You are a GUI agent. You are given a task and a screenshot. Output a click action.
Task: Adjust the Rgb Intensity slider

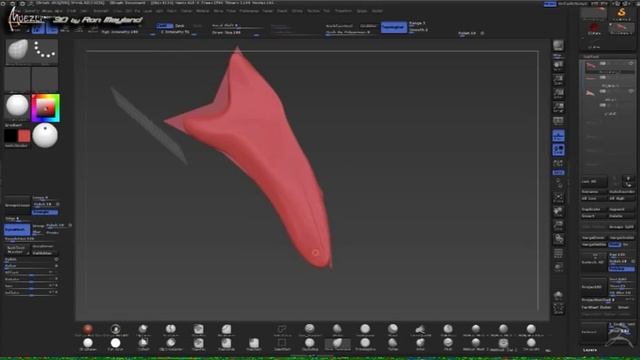[127, 32]
